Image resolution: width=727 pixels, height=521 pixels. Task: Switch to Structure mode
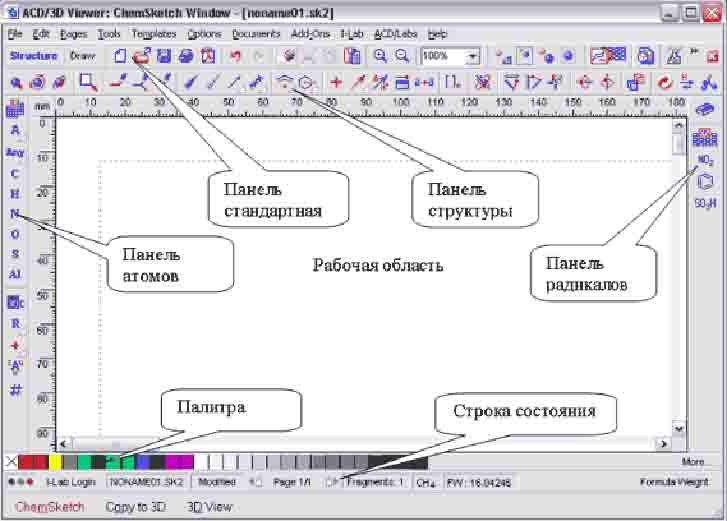click(33, 56)
